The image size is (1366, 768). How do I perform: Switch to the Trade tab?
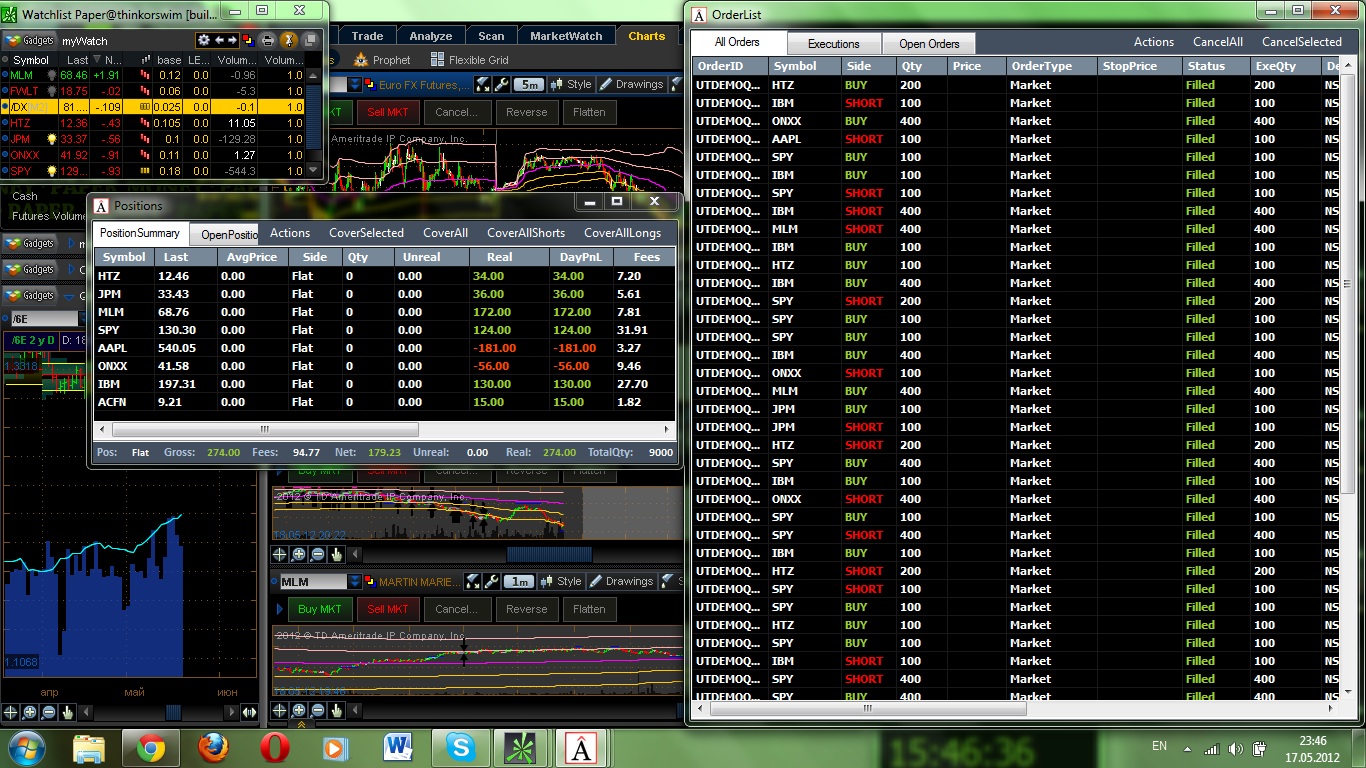click(367, 36)
